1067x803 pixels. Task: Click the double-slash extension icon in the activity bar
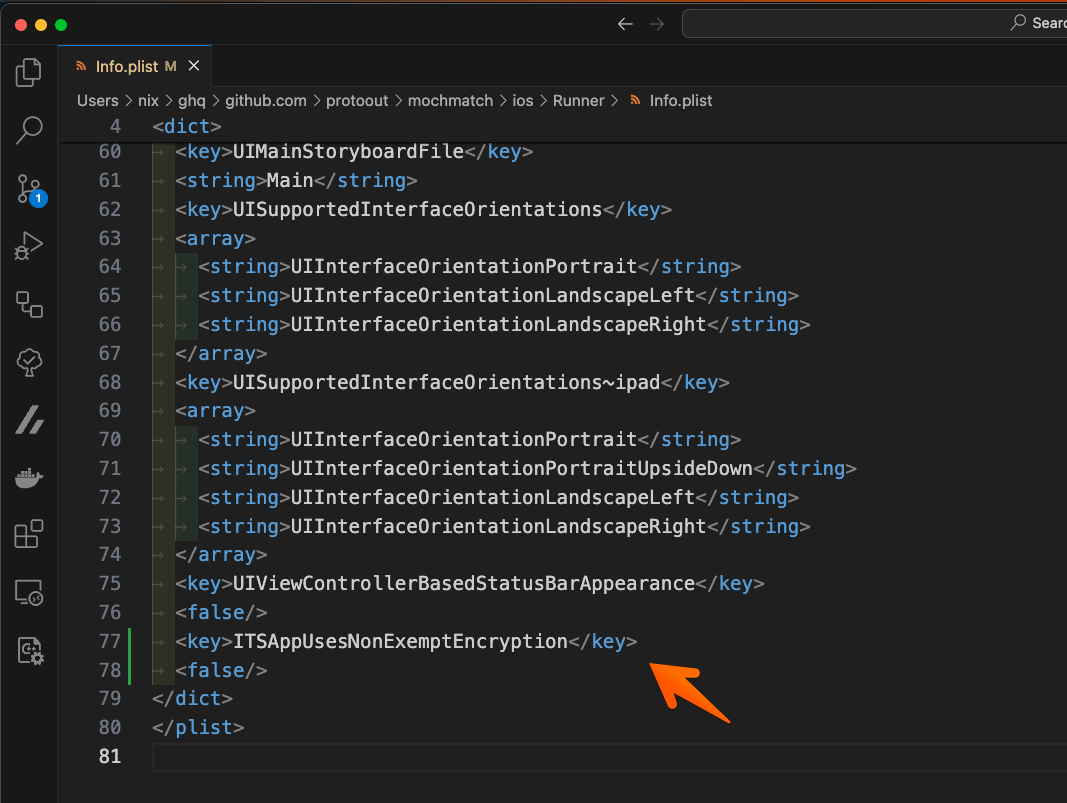(x=30, y=419)
